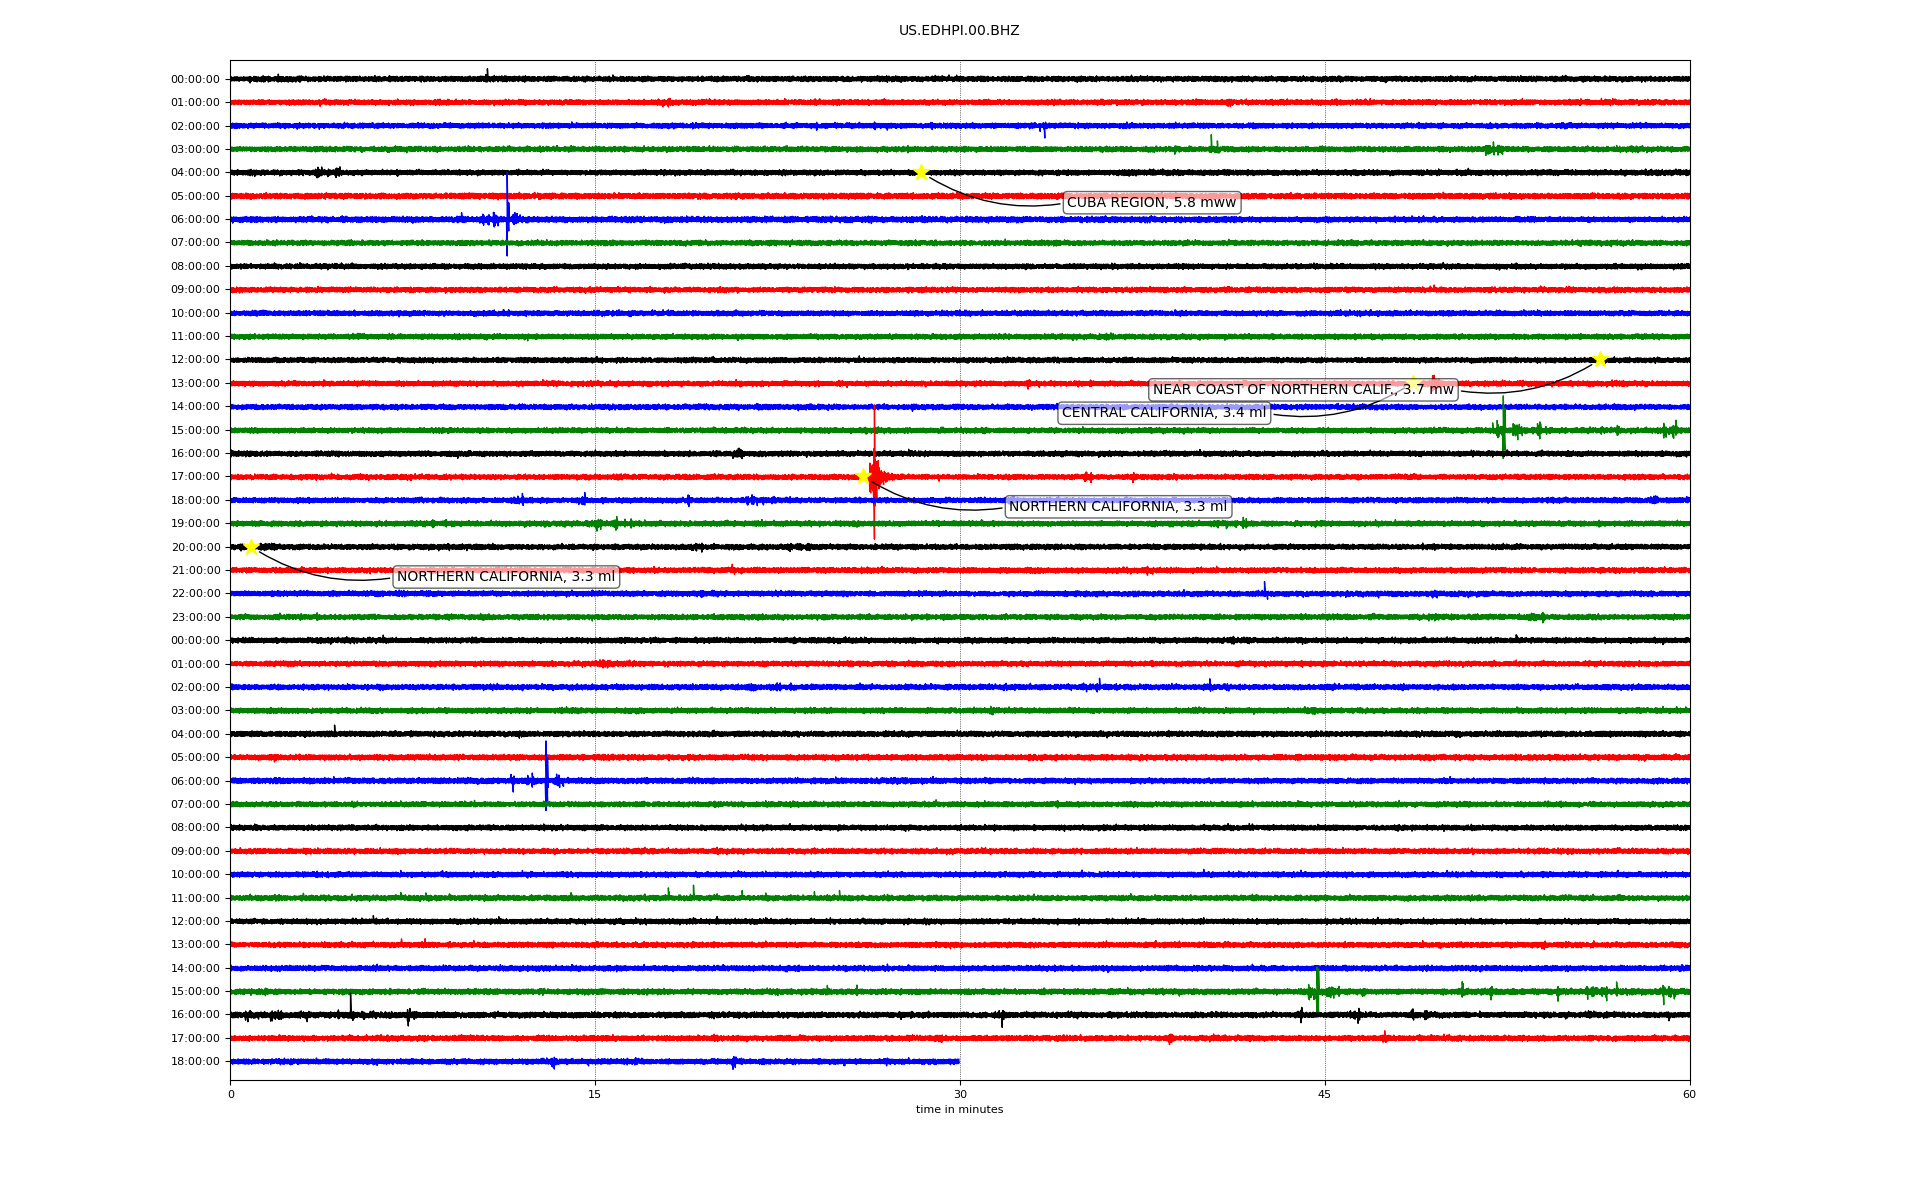Image resolution: width=1920 pixels, height=1200 pixels.
Task: Click the NORTHERN CALIFORNIA label below the 20:00:00 trace
Action: click(x=506, y=577)
